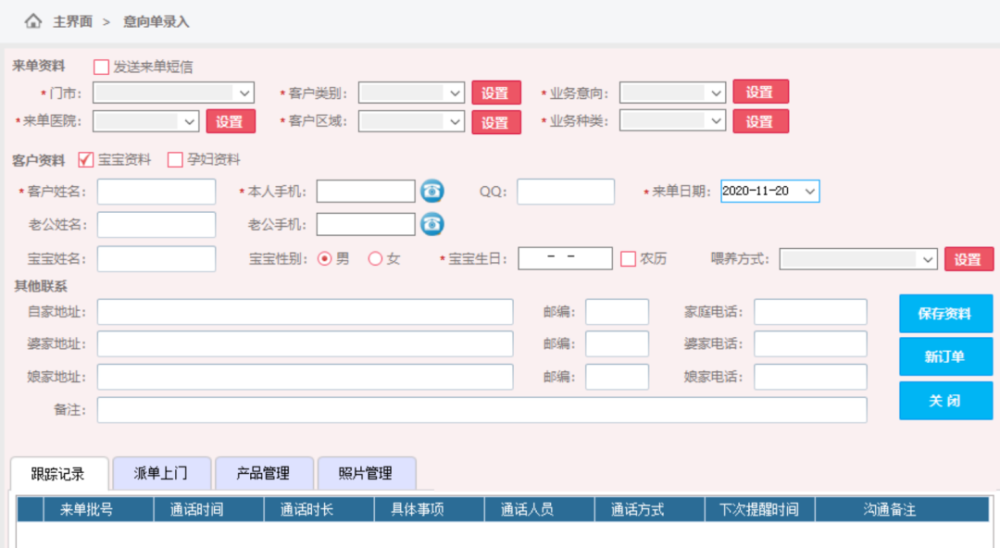Viewport: 1000px width, 548px height.
Task: Expand the 客户区域 dropdown
Action: 411,121
